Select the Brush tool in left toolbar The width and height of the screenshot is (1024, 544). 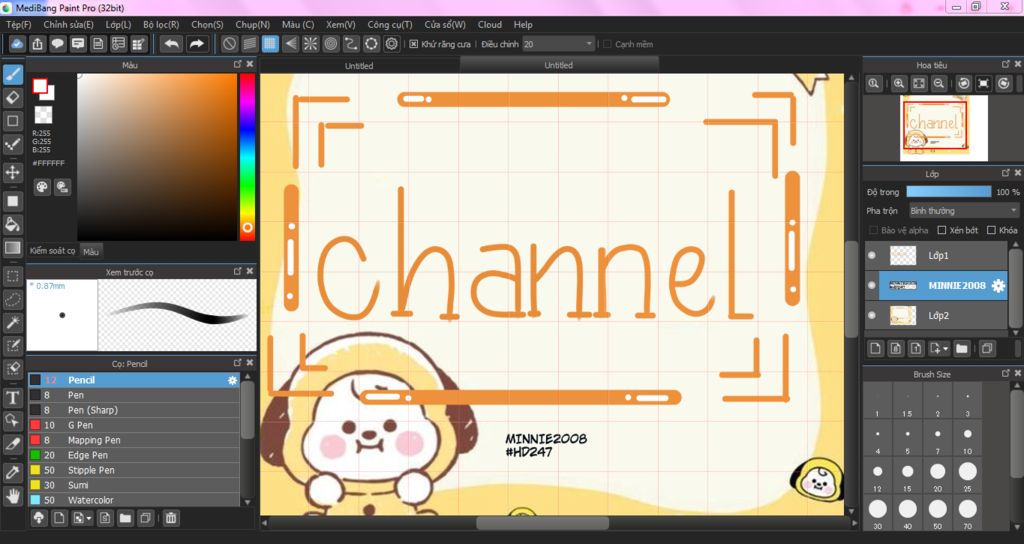(12, 74)
